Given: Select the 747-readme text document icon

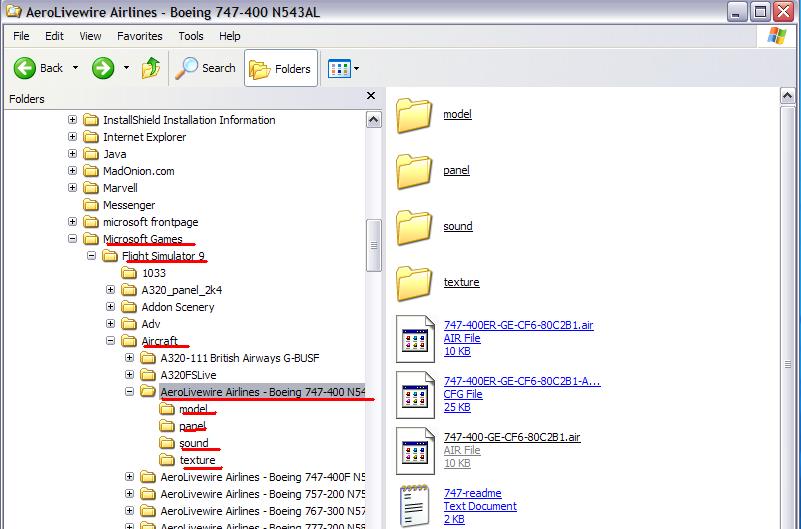Looking at the screenshot, I should pyautogui.click(x=413, y=505).
